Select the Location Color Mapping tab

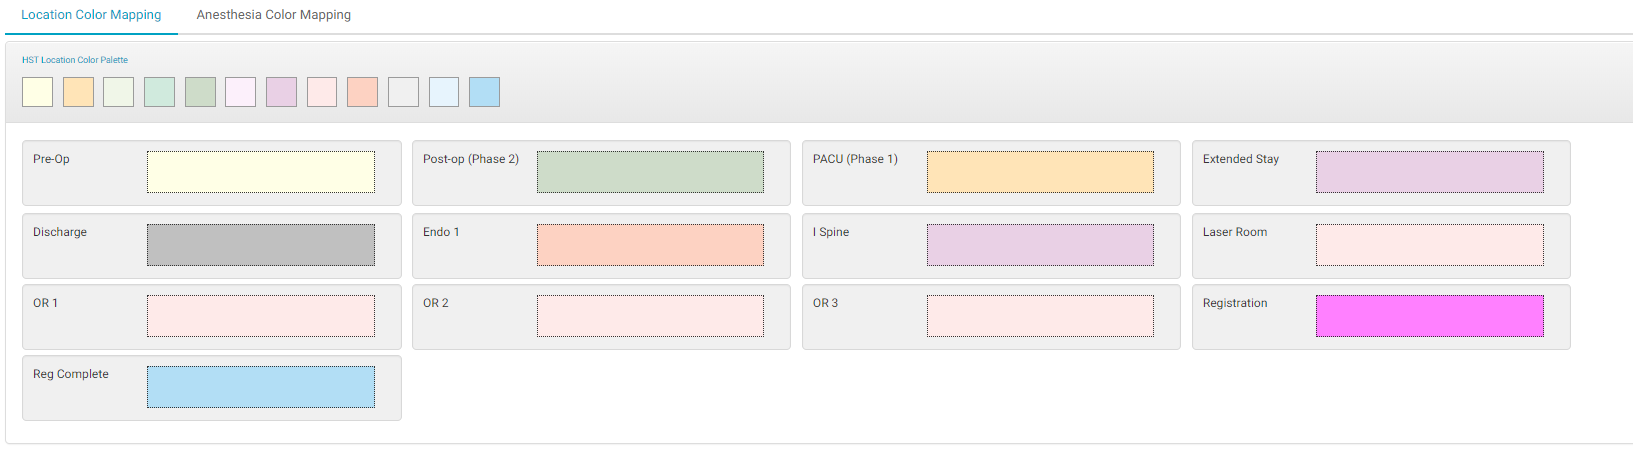pos(91,15)
